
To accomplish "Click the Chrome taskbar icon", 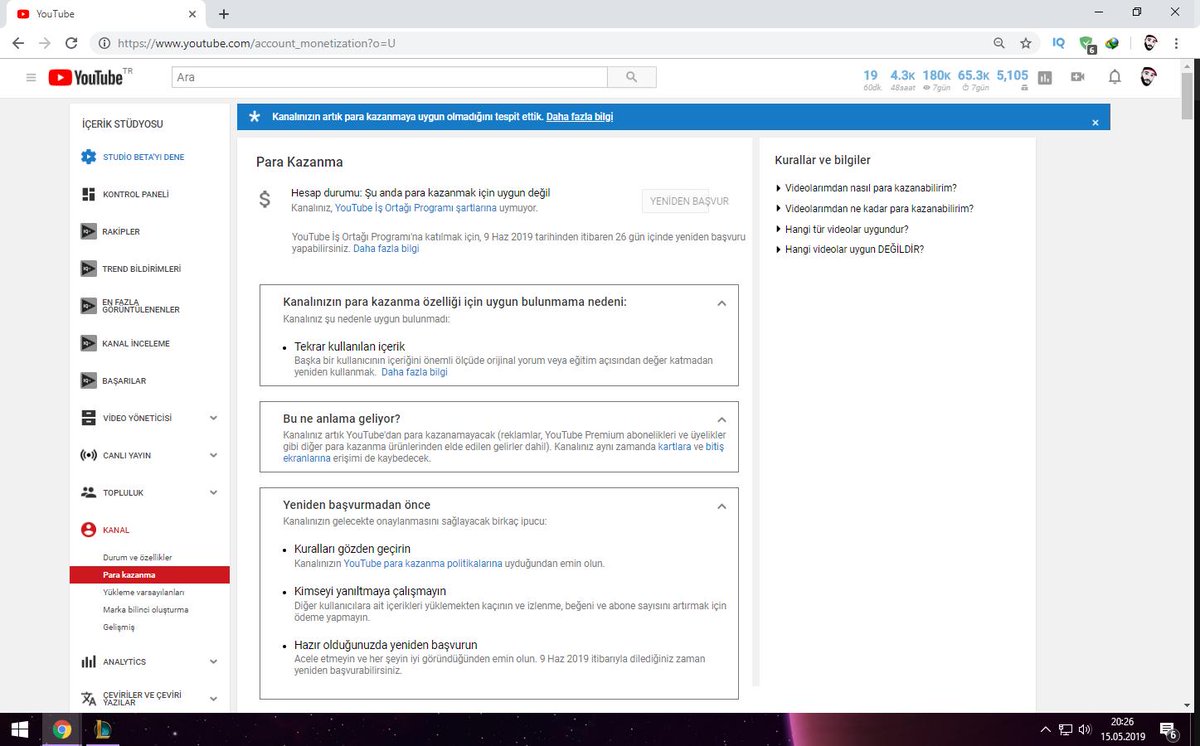I will 61,729.
